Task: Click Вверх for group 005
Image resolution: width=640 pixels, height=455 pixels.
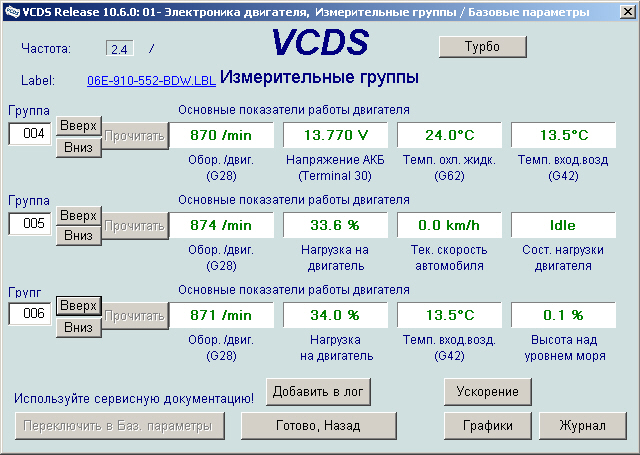Action: (78, 215)
